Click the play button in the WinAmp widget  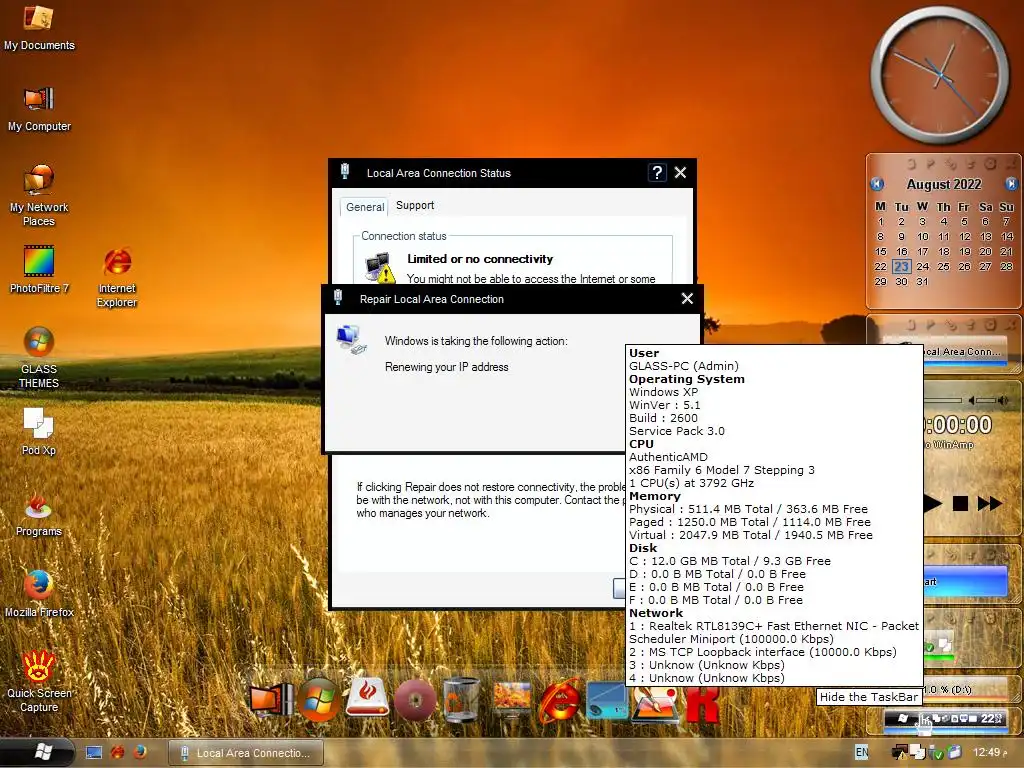(933, 504)
